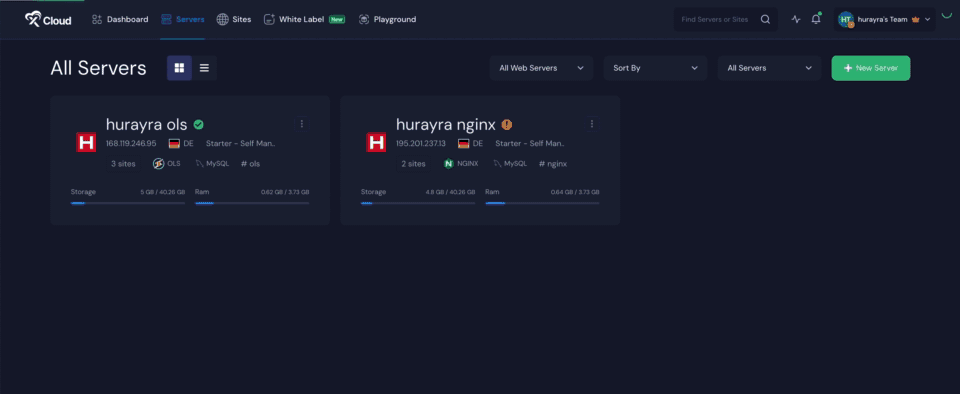Switch to list view

(204, 68)
